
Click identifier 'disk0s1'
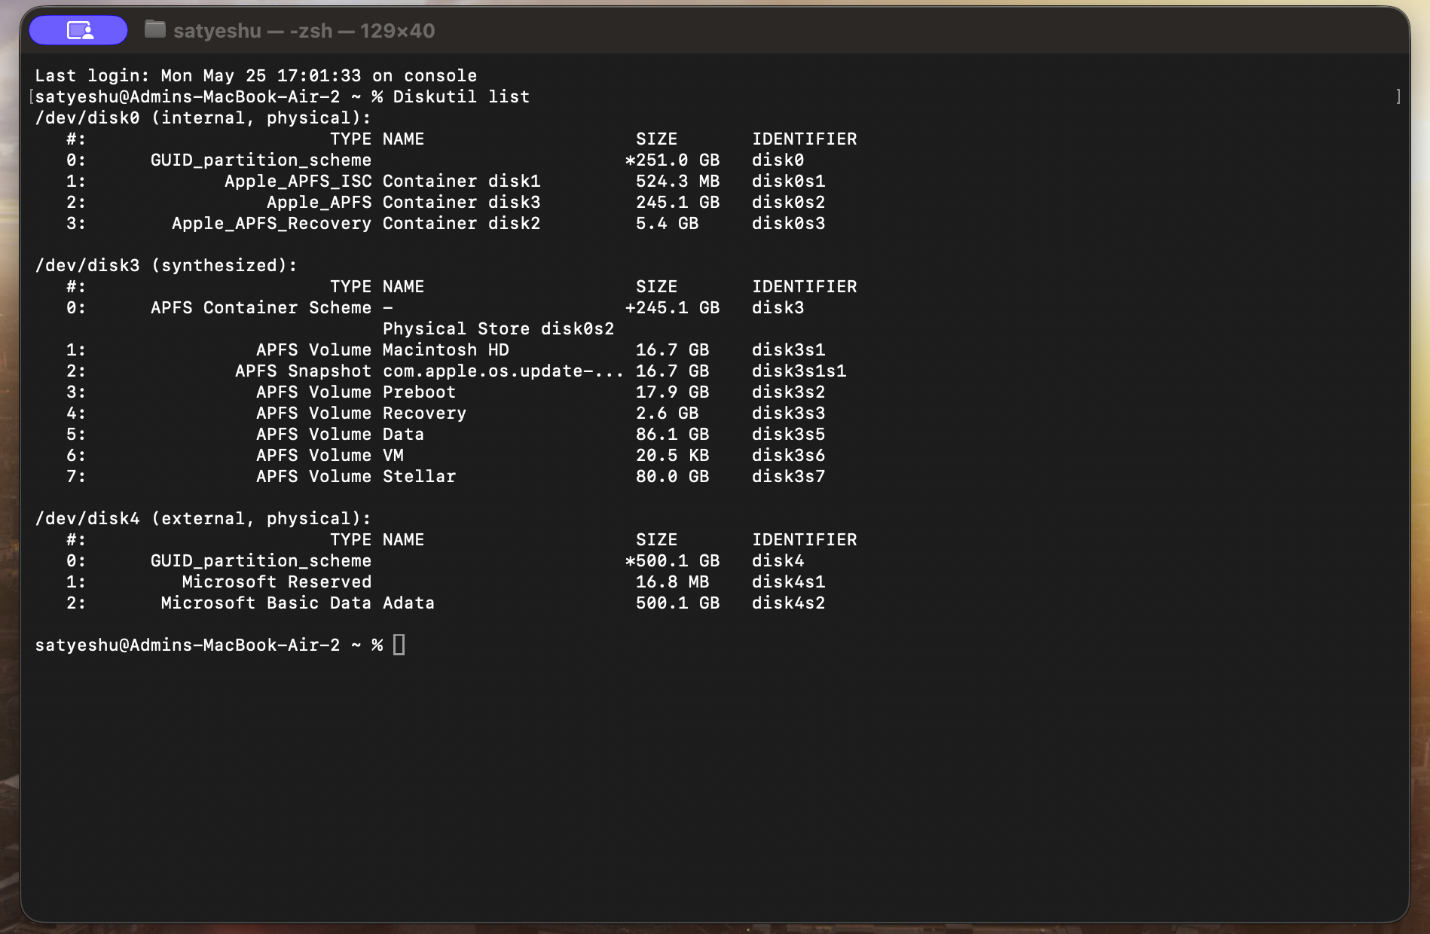click(x=788, y=181)
